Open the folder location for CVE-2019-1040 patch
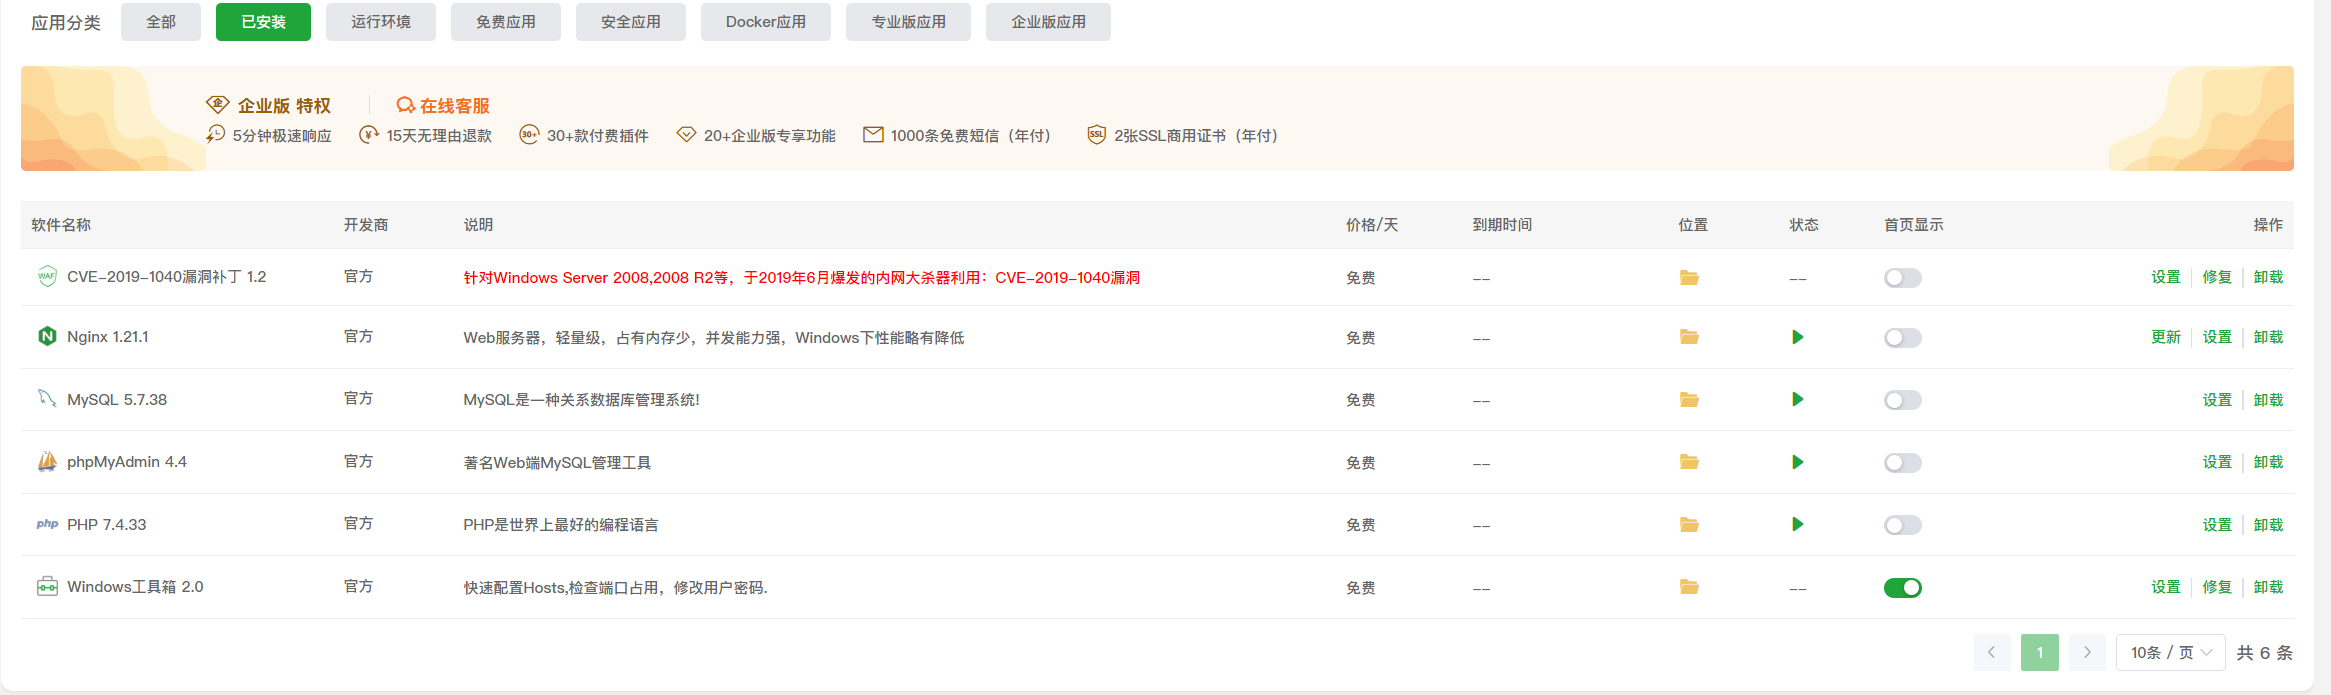This screenshot has height=695, width=2331. [x=1689, y=277]
